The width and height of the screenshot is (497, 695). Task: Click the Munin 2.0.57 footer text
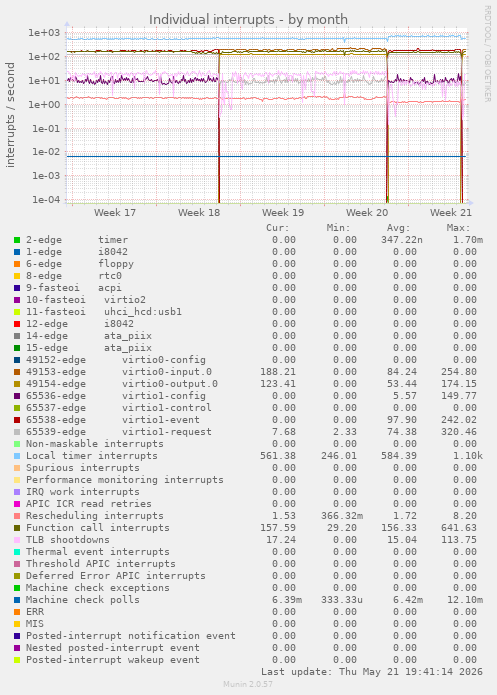248,684
